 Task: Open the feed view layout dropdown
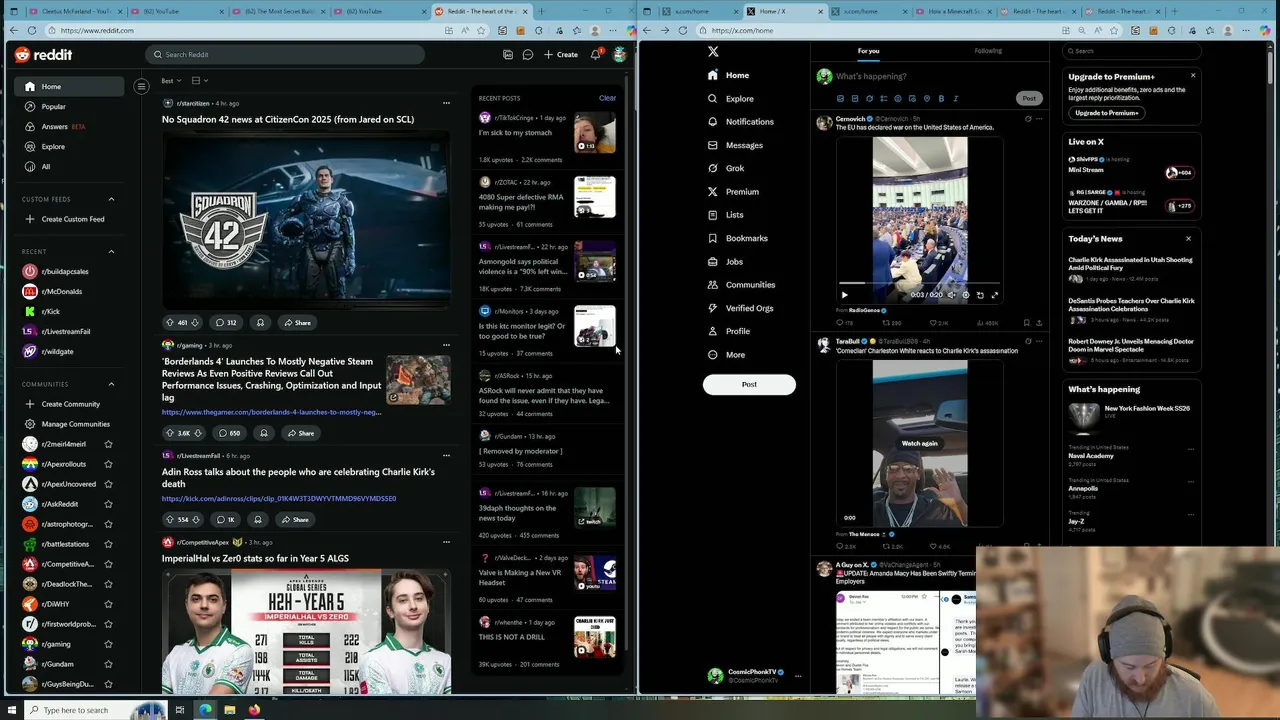point(200,80)
